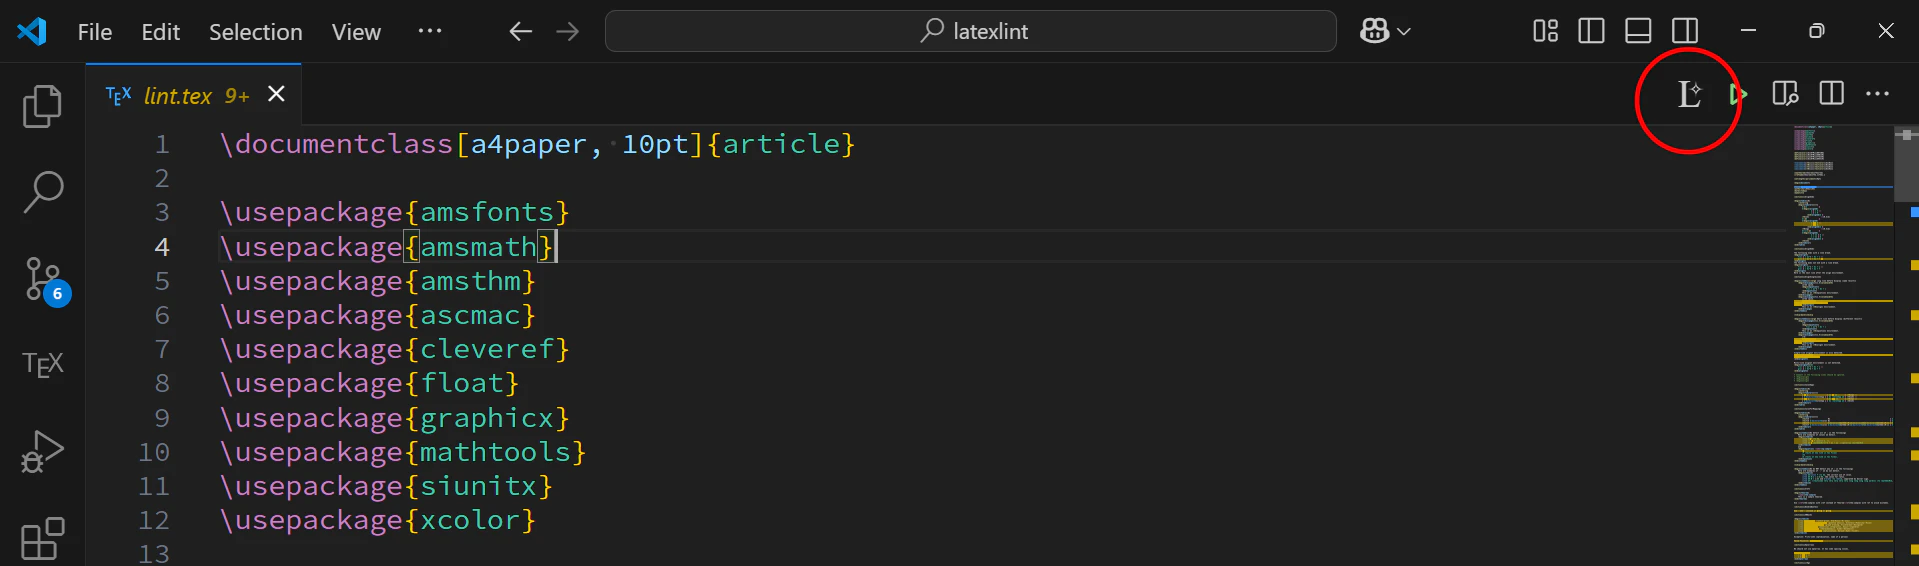
Task: Click on the xcolor package line
Action: pos(377,520)
